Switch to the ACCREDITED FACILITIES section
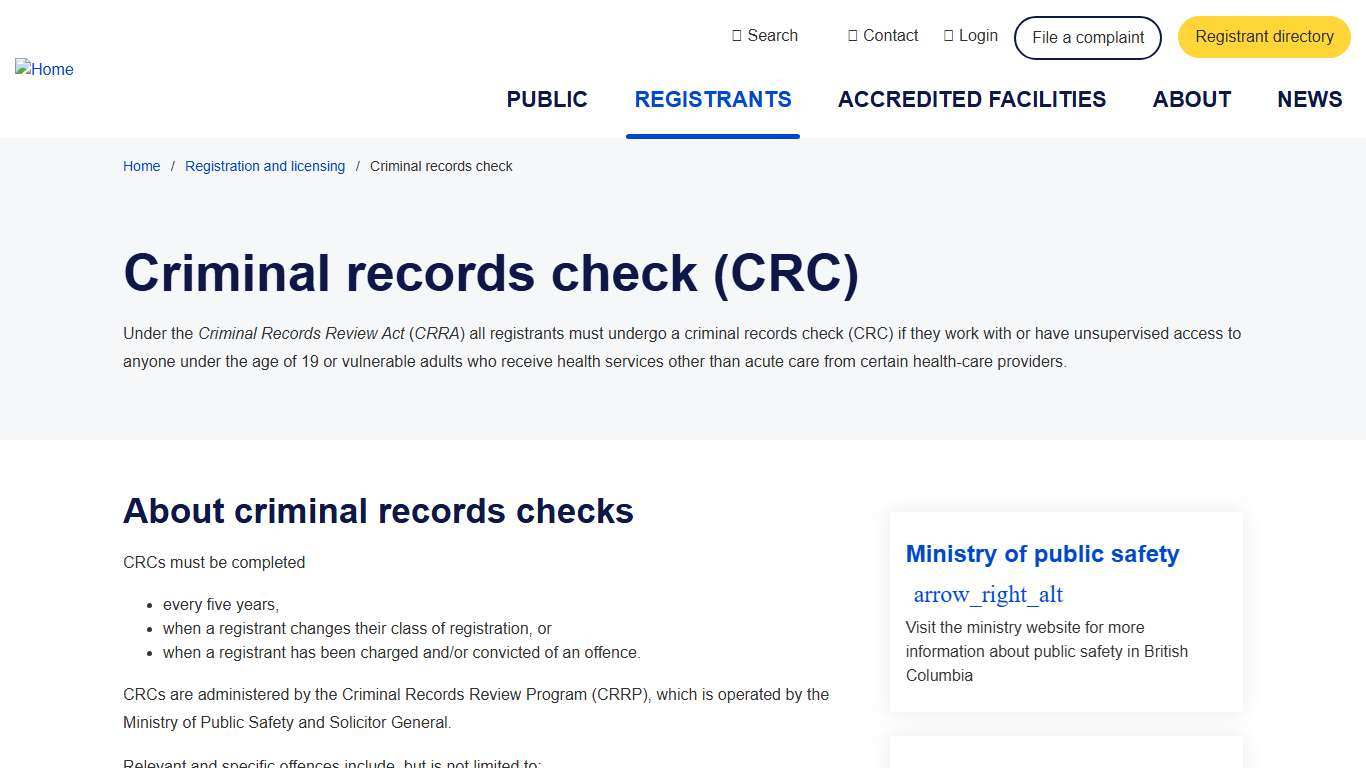This screenshot has width=1366, height=768. (971, 99)
